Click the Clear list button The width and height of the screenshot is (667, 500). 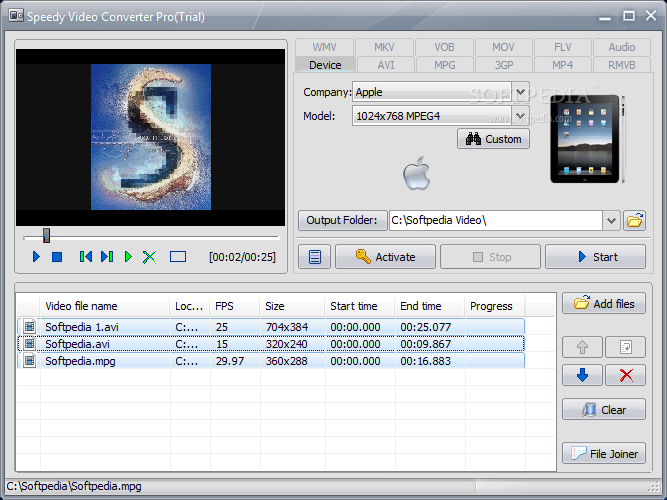click(604, 409)
